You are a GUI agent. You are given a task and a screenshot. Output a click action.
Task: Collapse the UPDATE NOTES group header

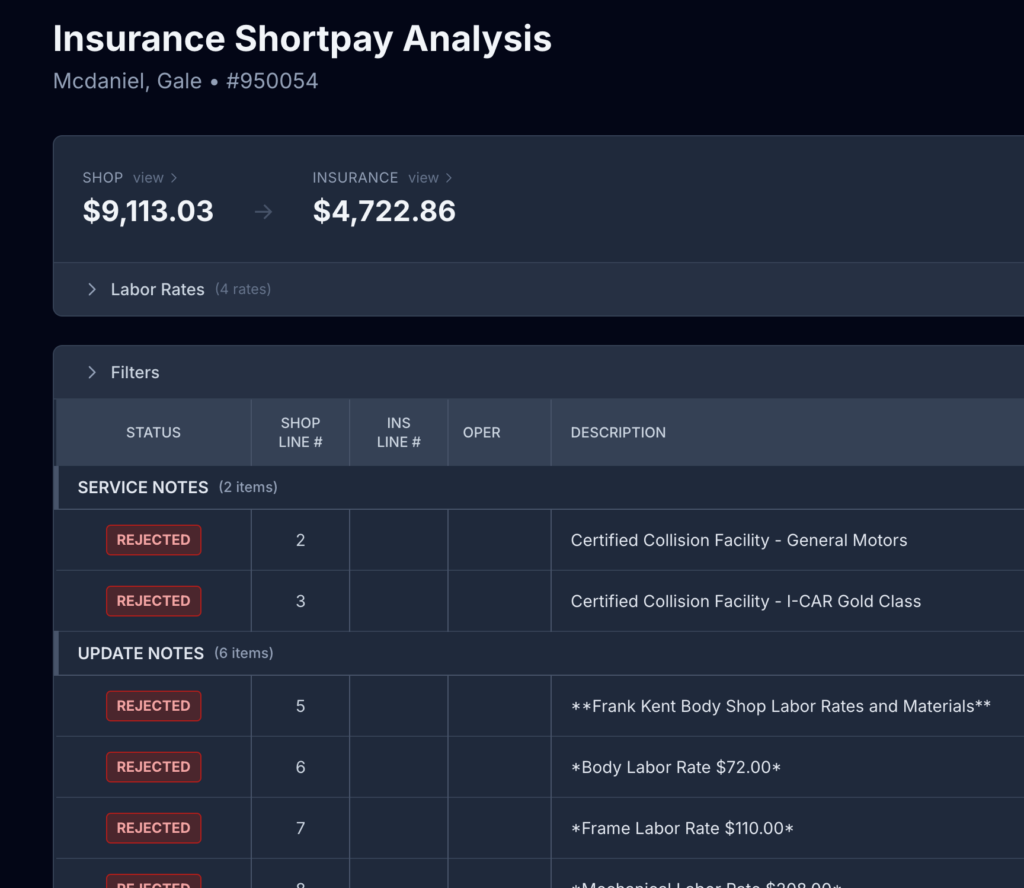(141, 653)
